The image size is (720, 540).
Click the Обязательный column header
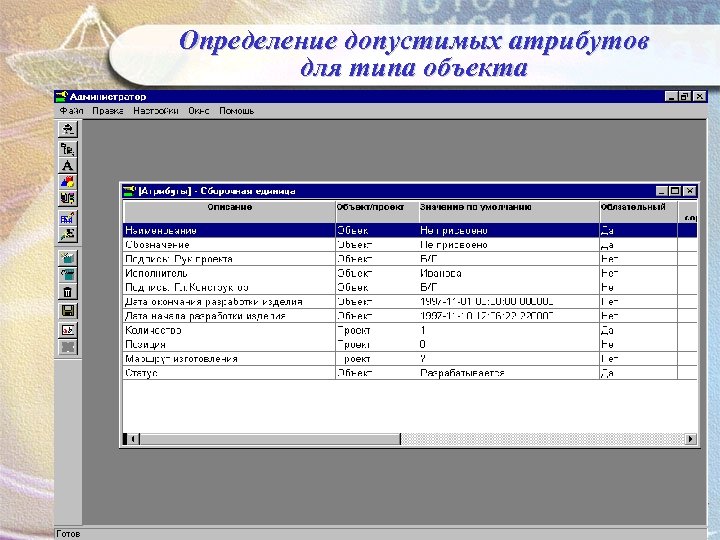pyautogui.click(x=638, y=212)
